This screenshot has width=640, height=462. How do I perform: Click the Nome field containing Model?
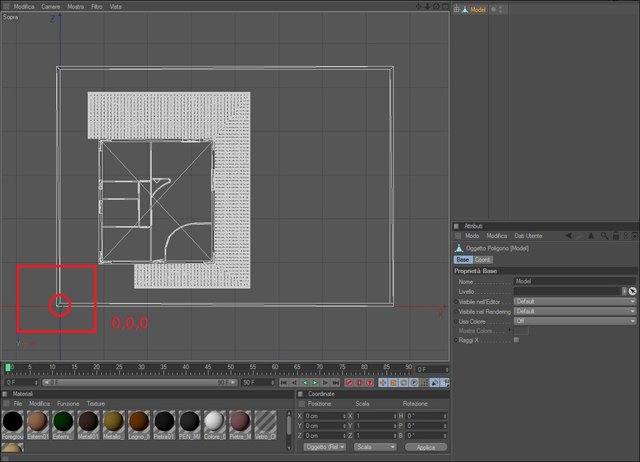(575, 281)
